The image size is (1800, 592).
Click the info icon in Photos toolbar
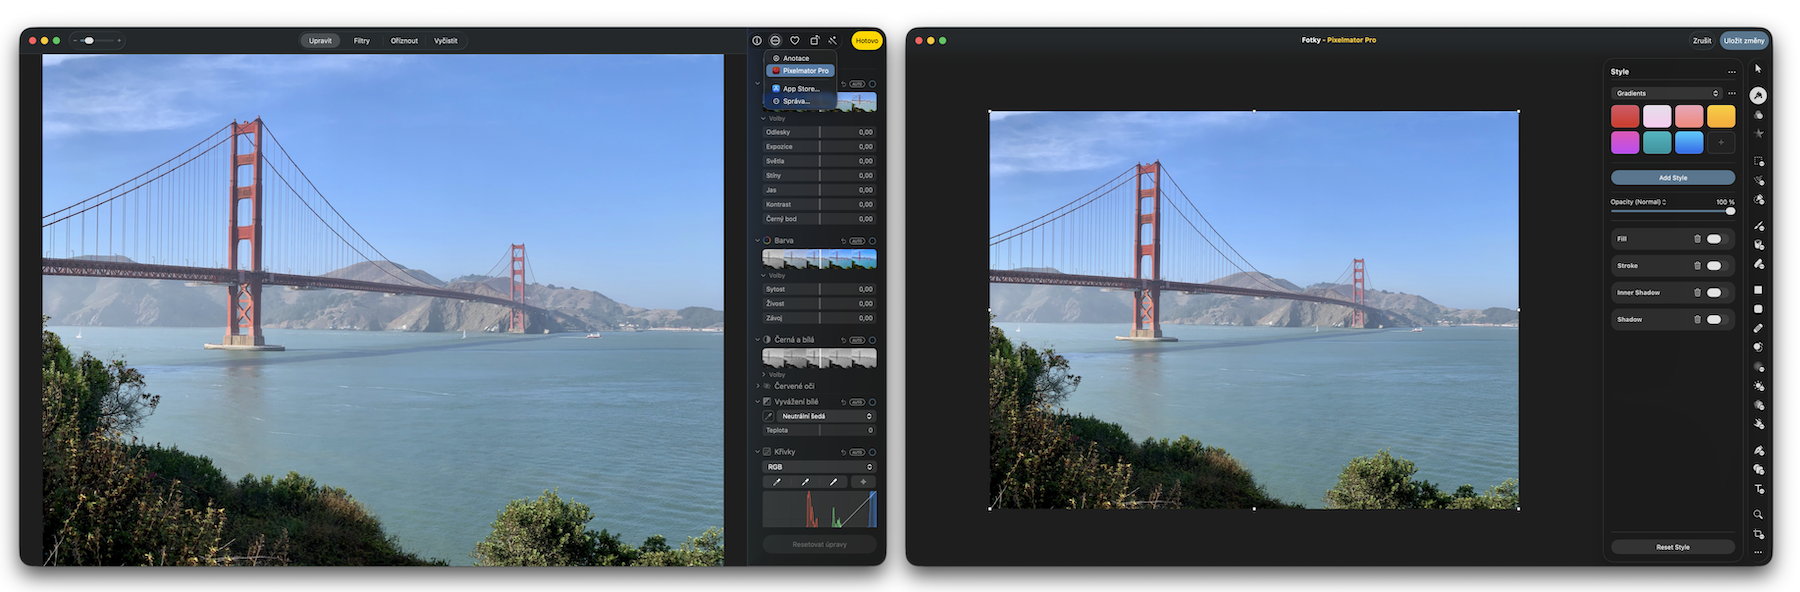(x=757, y=41)
